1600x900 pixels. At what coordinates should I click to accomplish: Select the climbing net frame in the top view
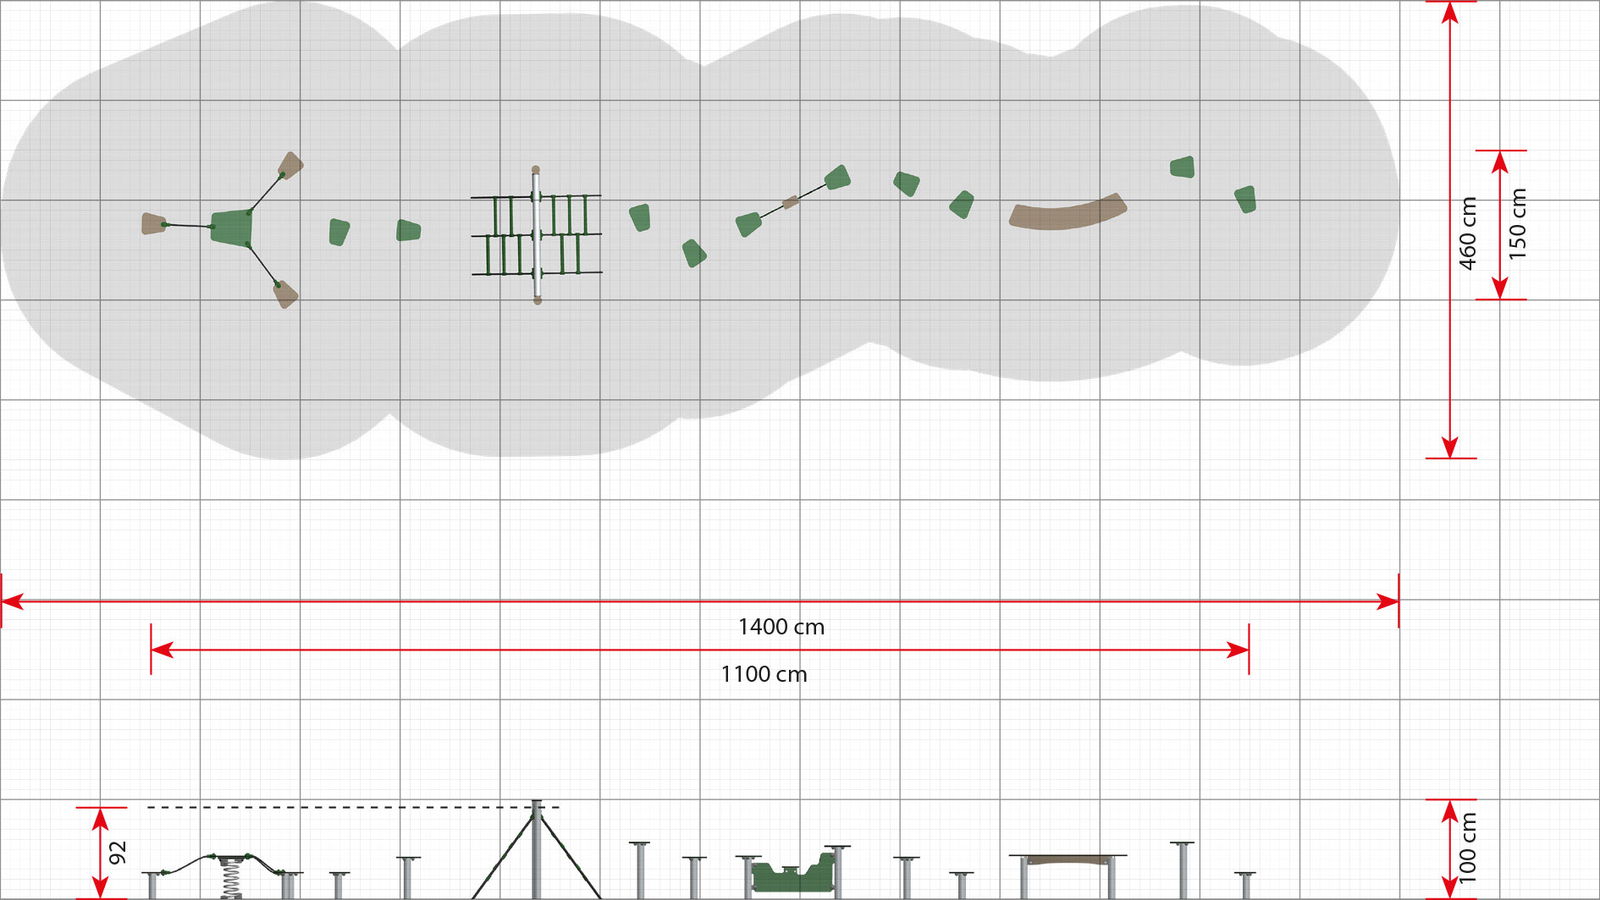(x=536, y=235)
